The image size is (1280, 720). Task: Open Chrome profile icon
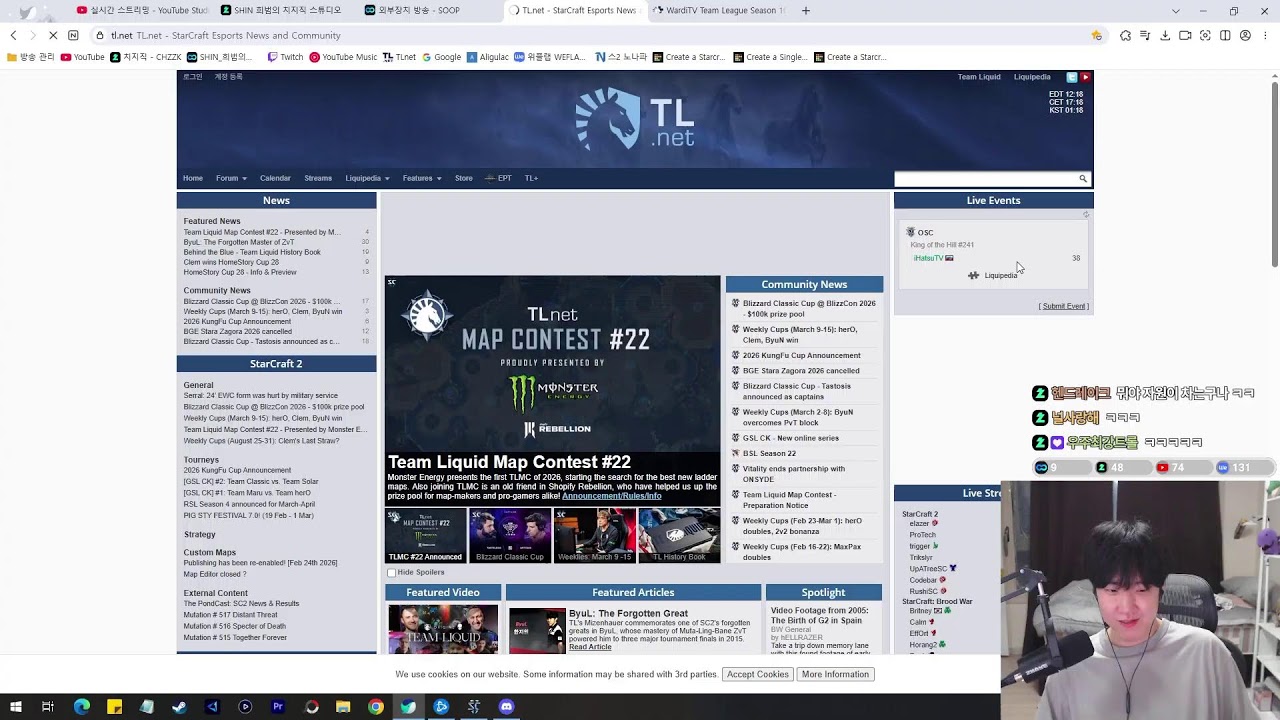pyautogui.click(x=1245, y=35)
